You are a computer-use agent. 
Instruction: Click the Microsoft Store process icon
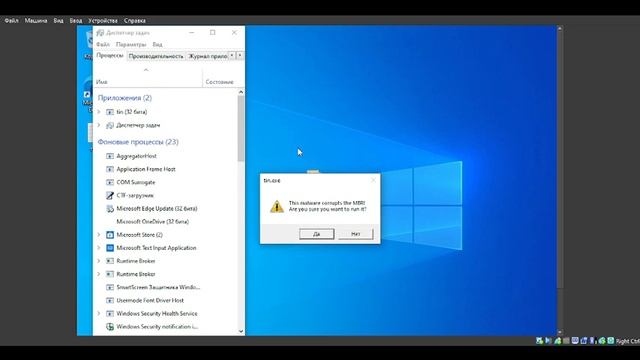(110, 235)
